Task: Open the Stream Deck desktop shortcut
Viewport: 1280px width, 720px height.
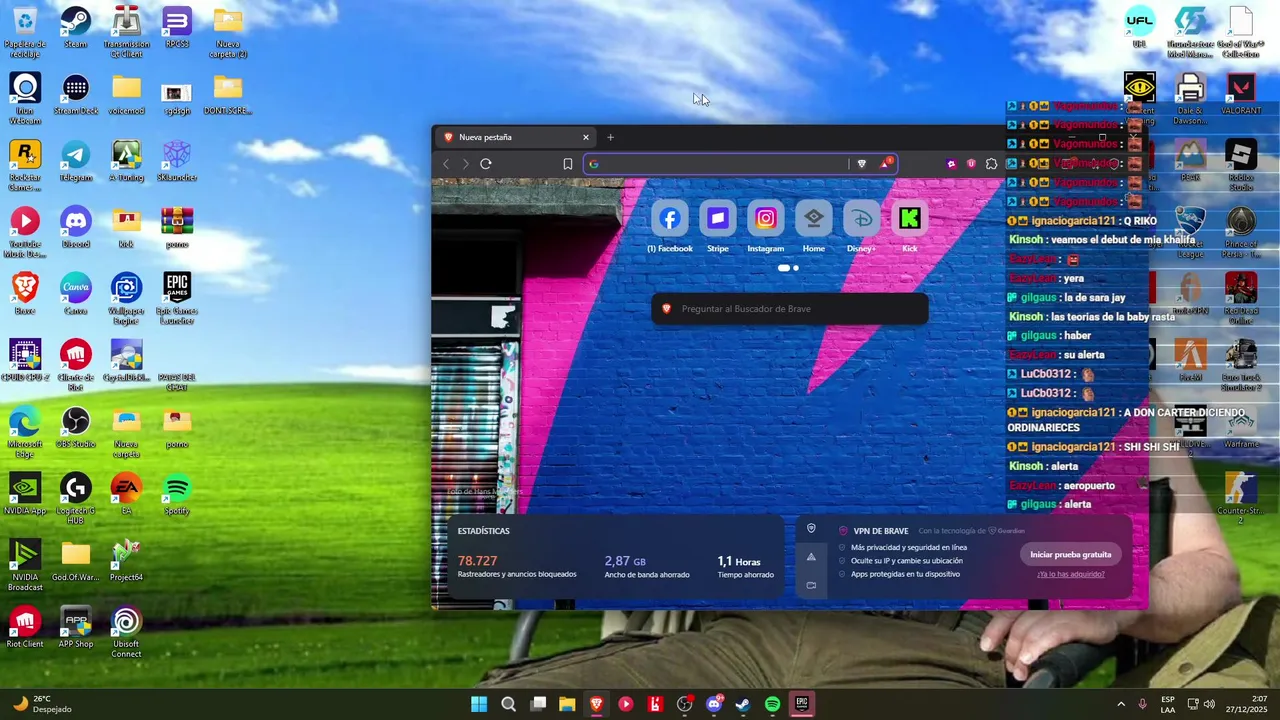Action: pos(75,95)
